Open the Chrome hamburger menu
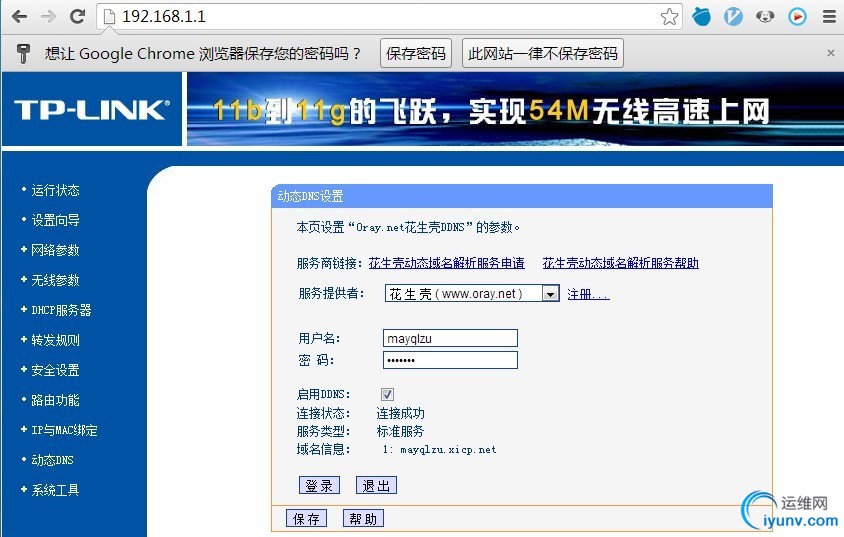The height and width of the screenshot is (537, 844). coord(829,17)
